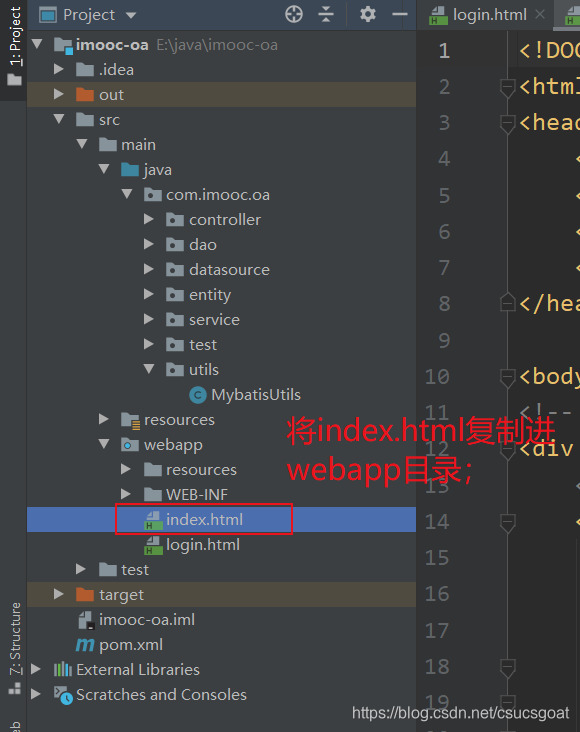Screen dimensions: 580x732
Task: Expand the .idea folder arrow
Action: (59, 69)
